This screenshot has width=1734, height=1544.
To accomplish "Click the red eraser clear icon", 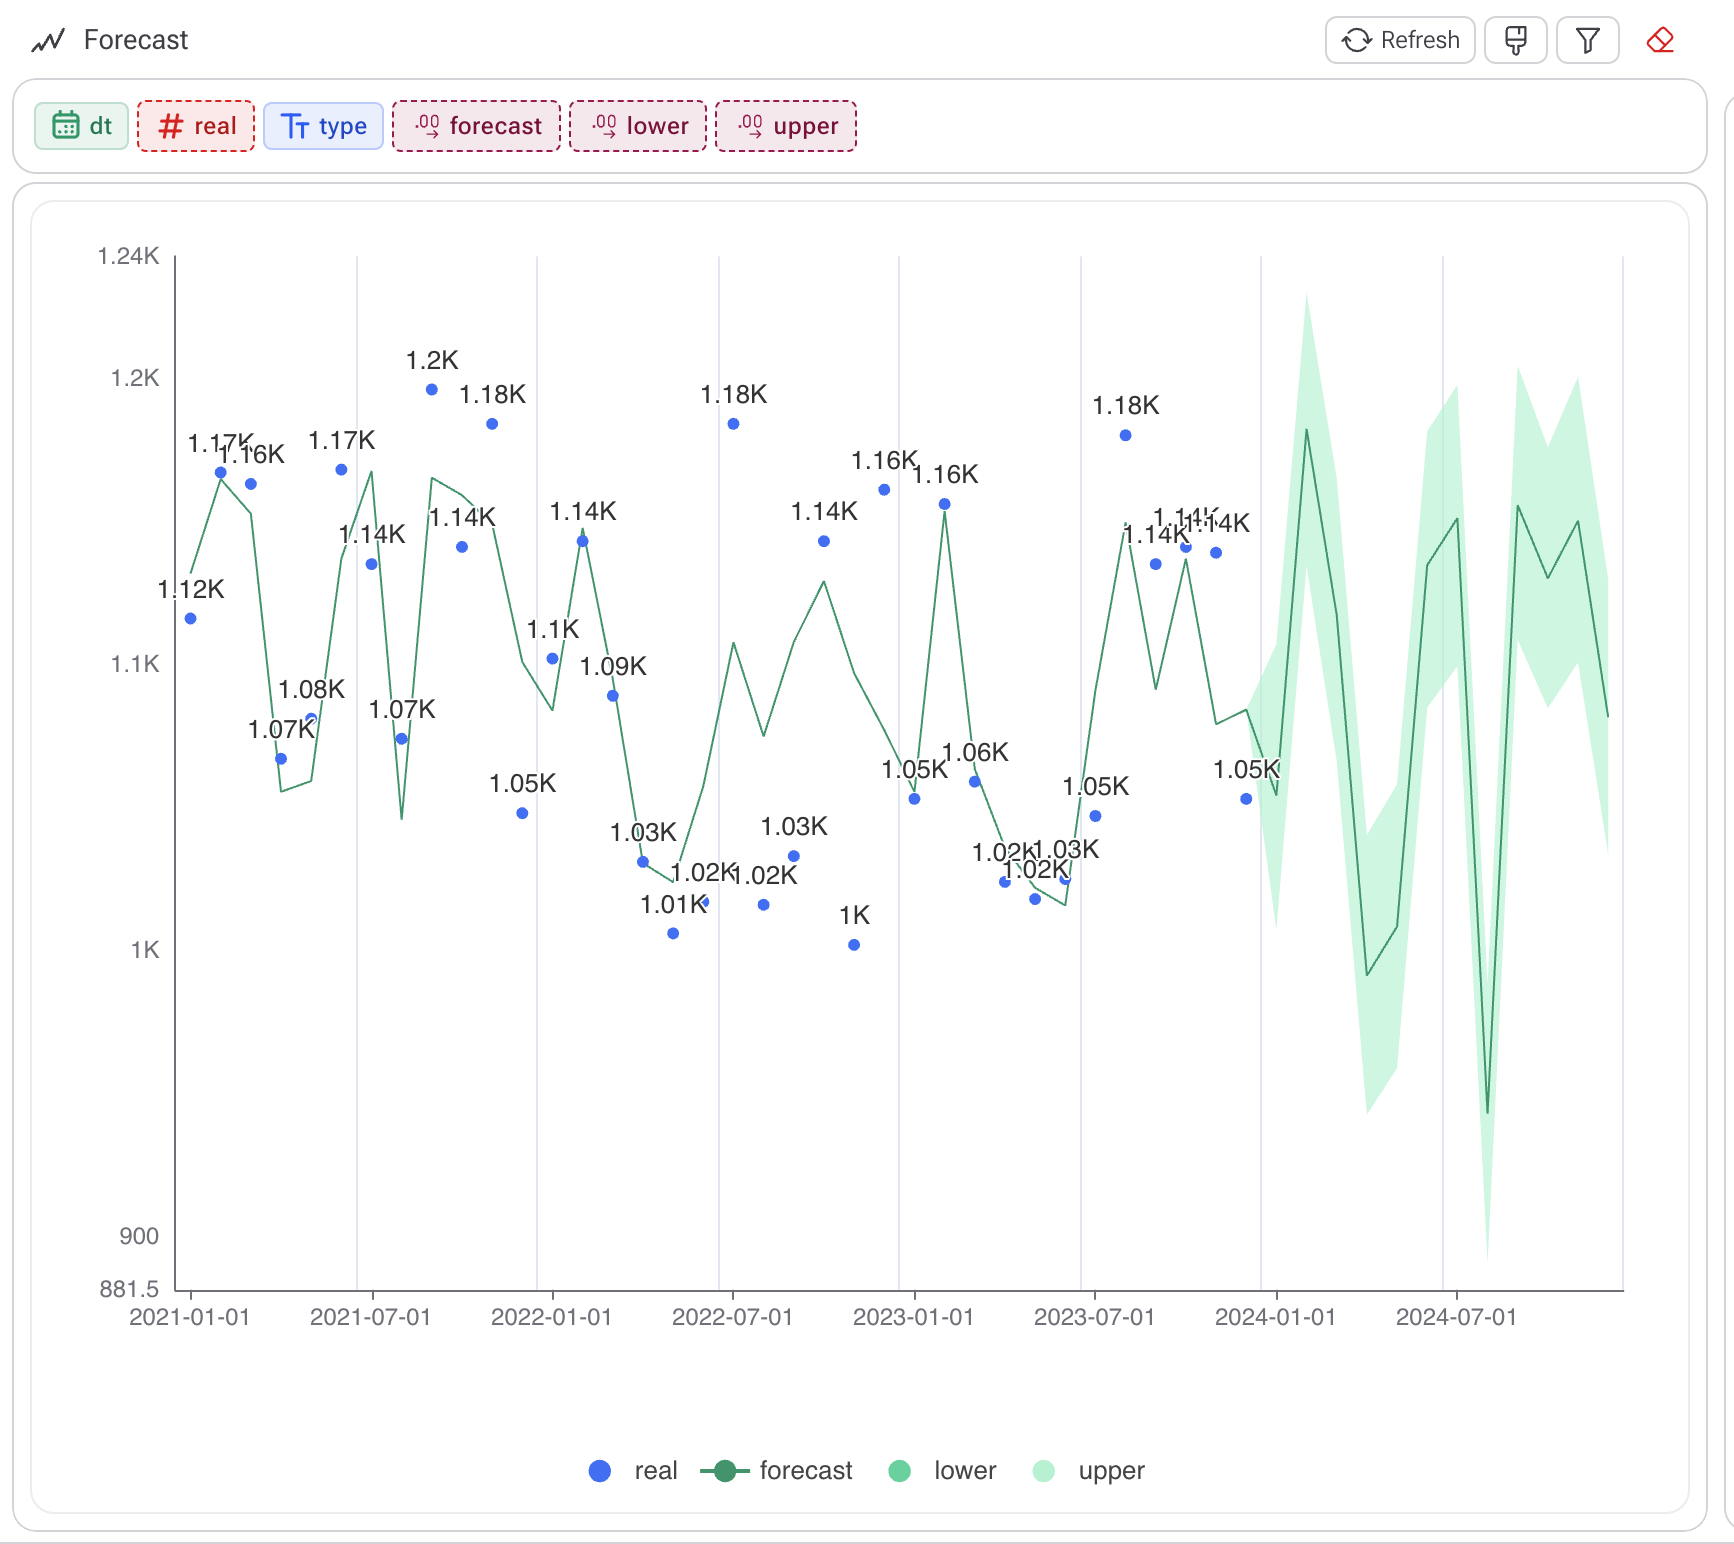I will click(1660, 40).
